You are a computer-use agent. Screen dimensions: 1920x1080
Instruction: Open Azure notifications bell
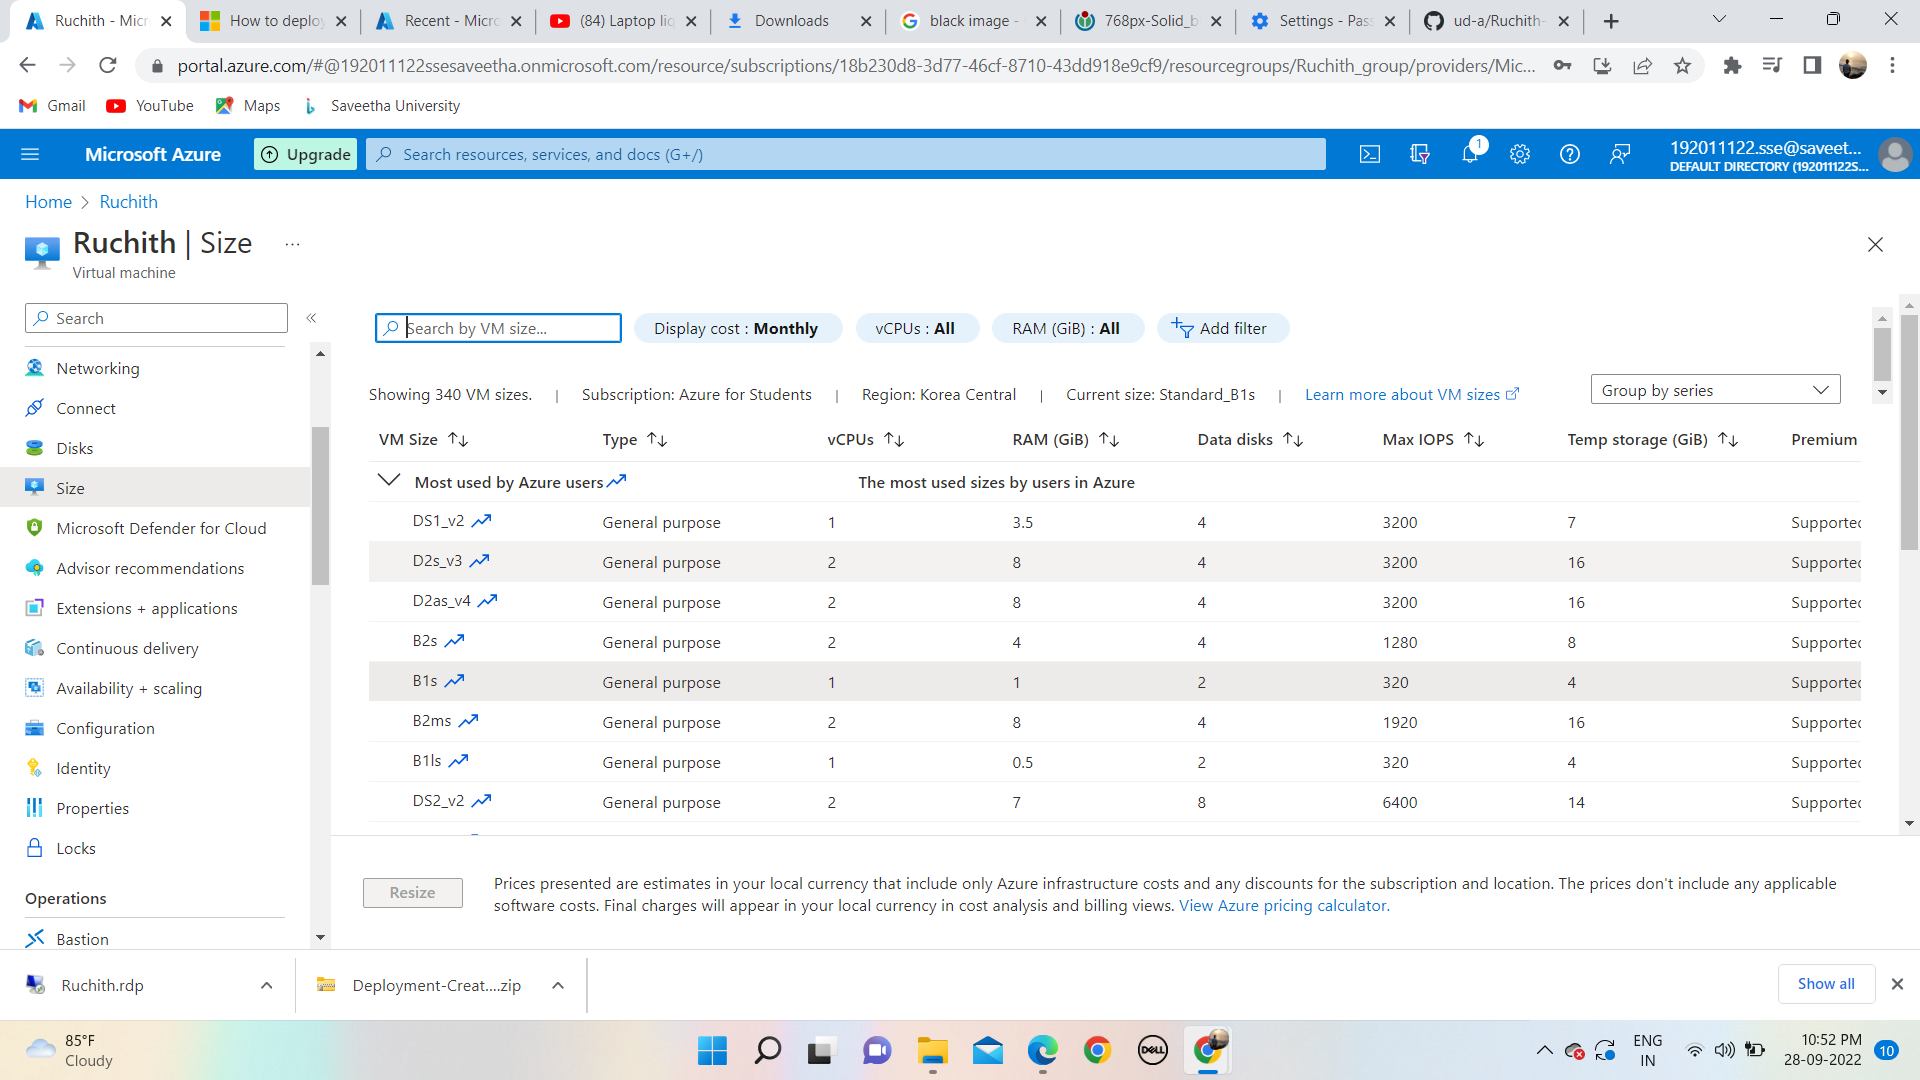coord(1470,154)
